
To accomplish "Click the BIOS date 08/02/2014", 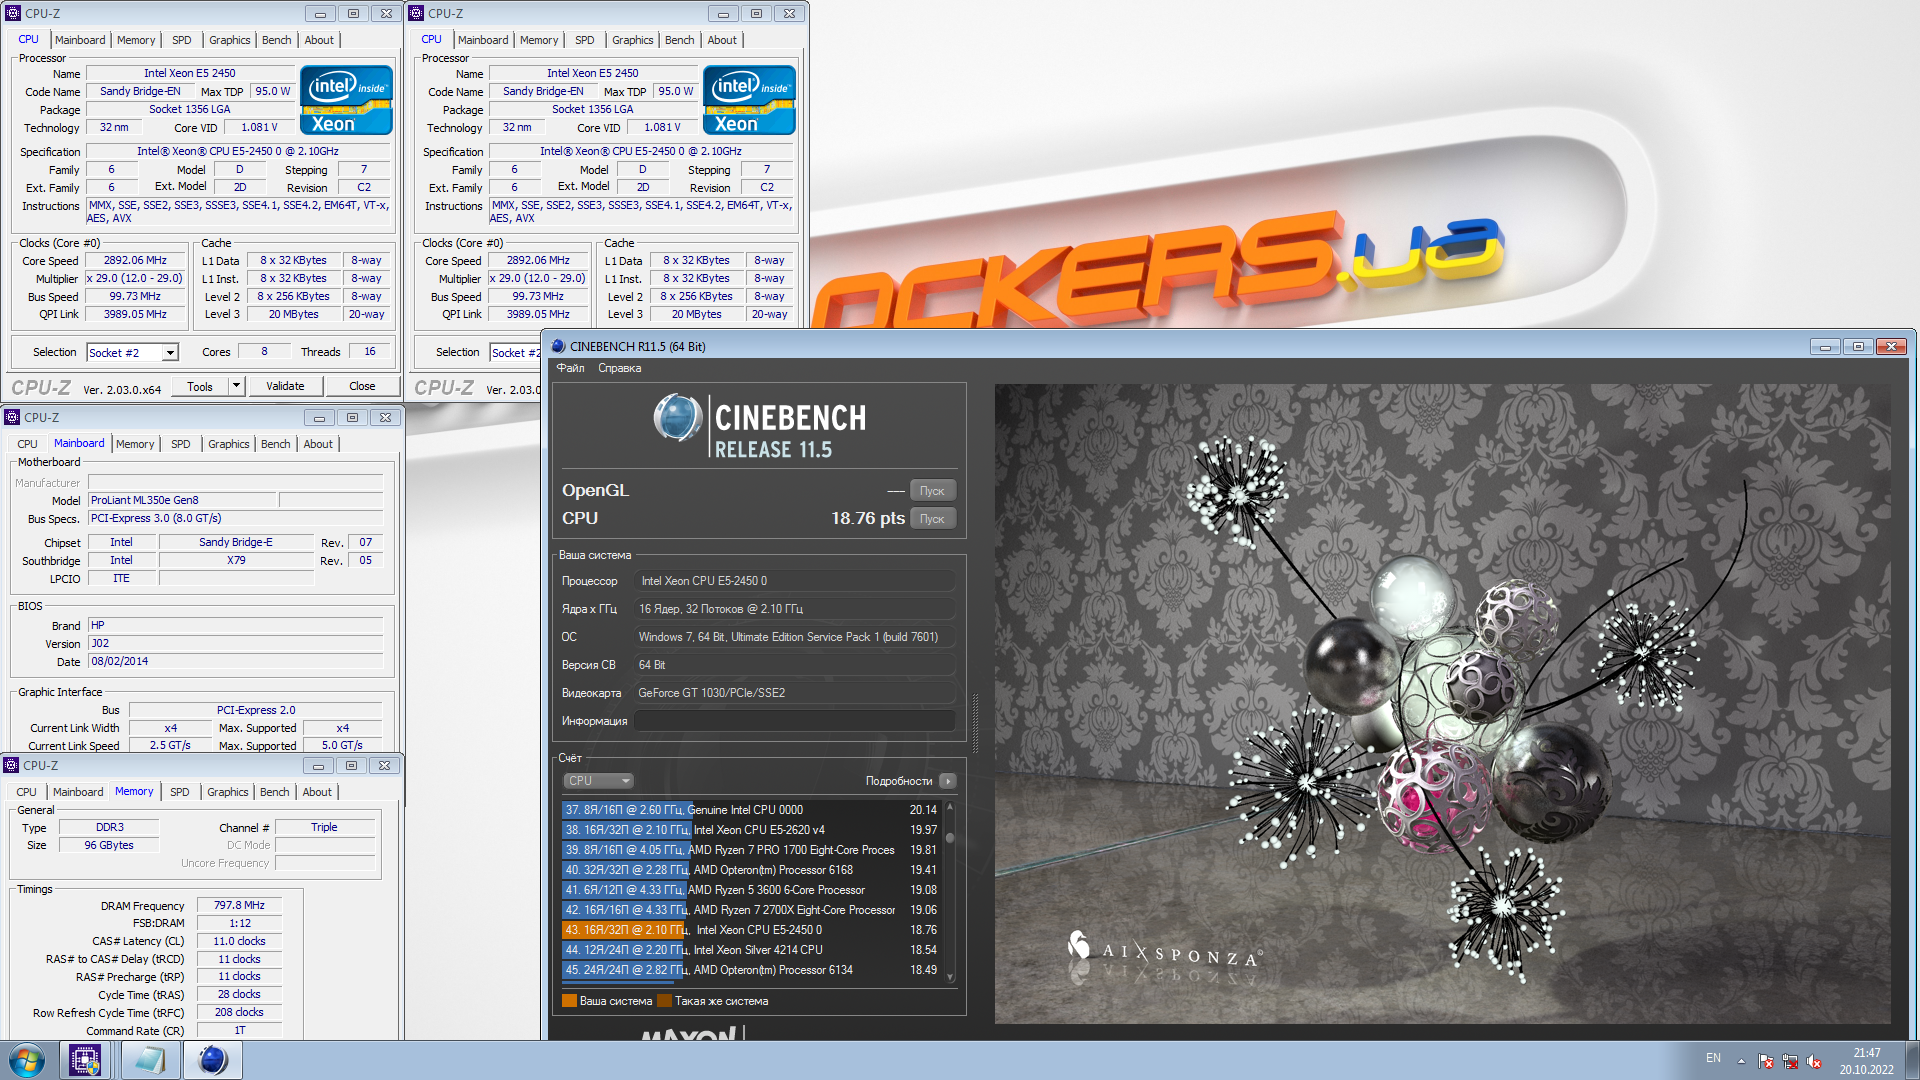I will 235,662.
